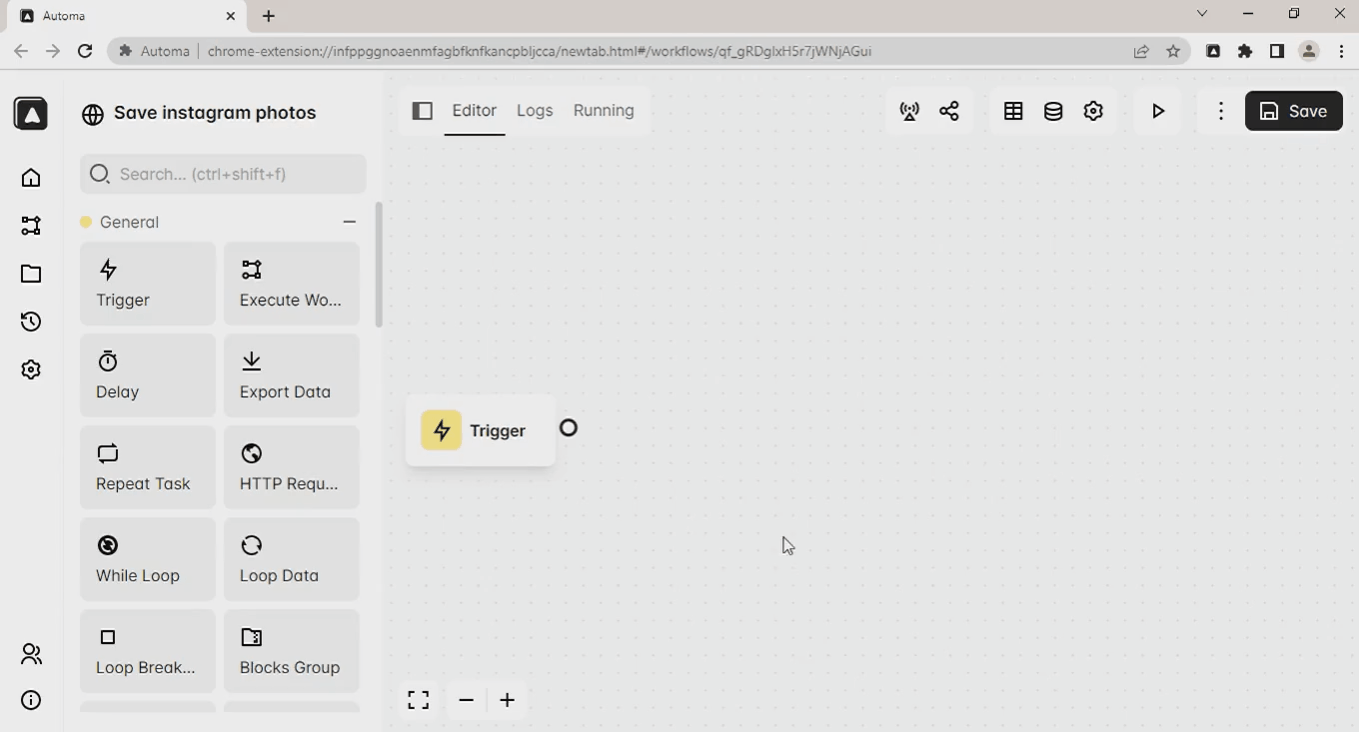This screenshot has width=1359, height=732.
Task: Select the Delay block
Action: (x=148, y=376)
